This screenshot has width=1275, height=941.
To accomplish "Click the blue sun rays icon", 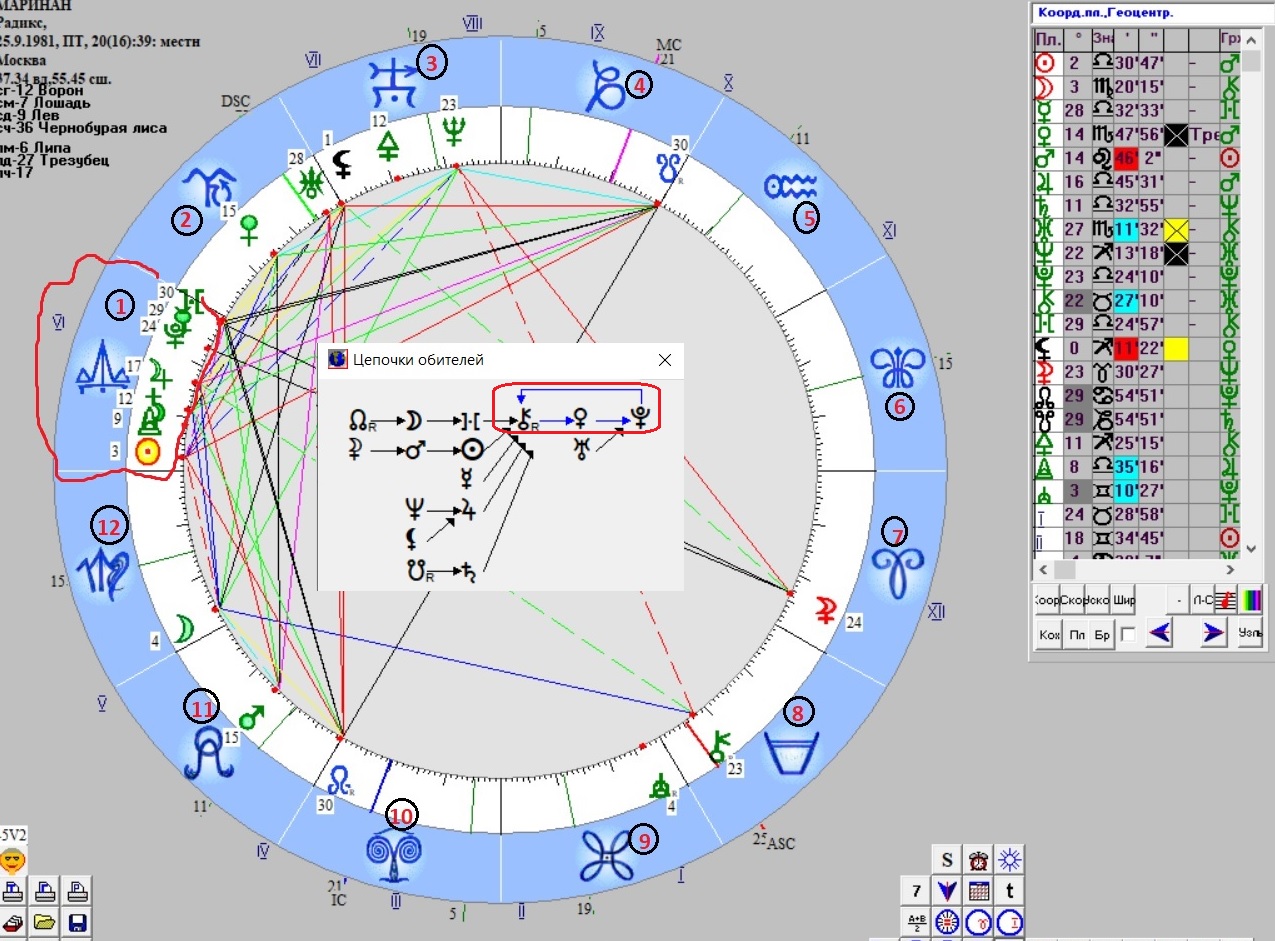I will 1011,859.
